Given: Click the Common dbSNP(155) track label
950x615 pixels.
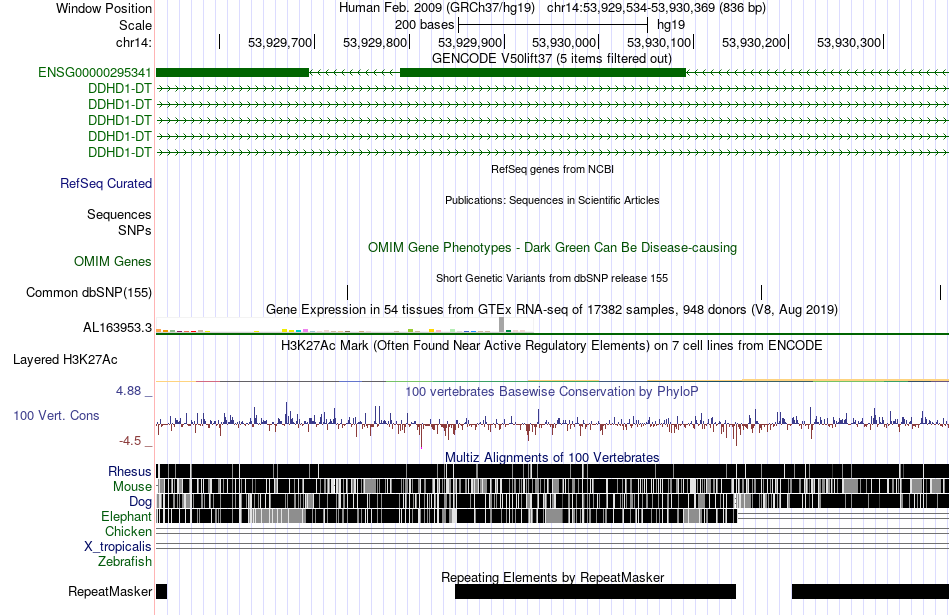Looking at the screenshot, I should click(89, 293).
